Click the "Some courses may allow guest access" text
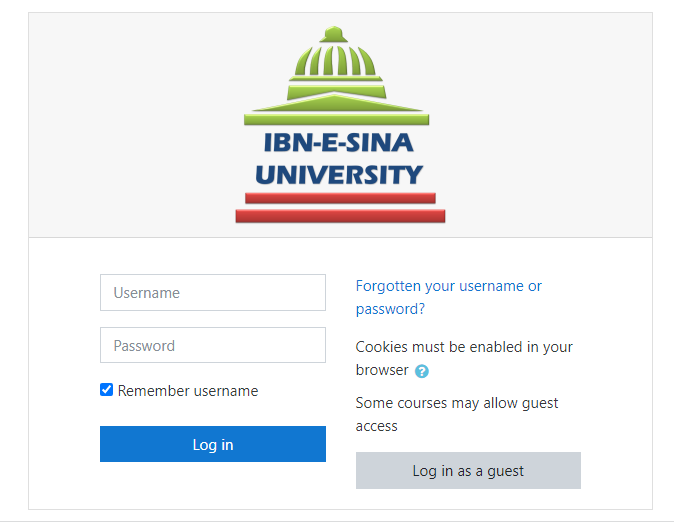The height and width of the screenshot is (523, 674). coord(457,403)
